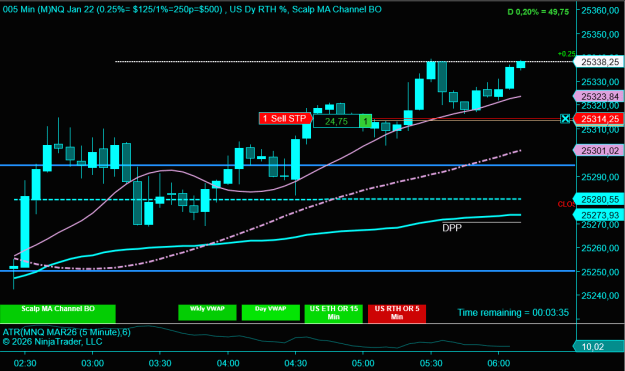This screenshot has height=371, width=625.
Task: Click the 03:00 time axis label
Action: click(92, 363)
